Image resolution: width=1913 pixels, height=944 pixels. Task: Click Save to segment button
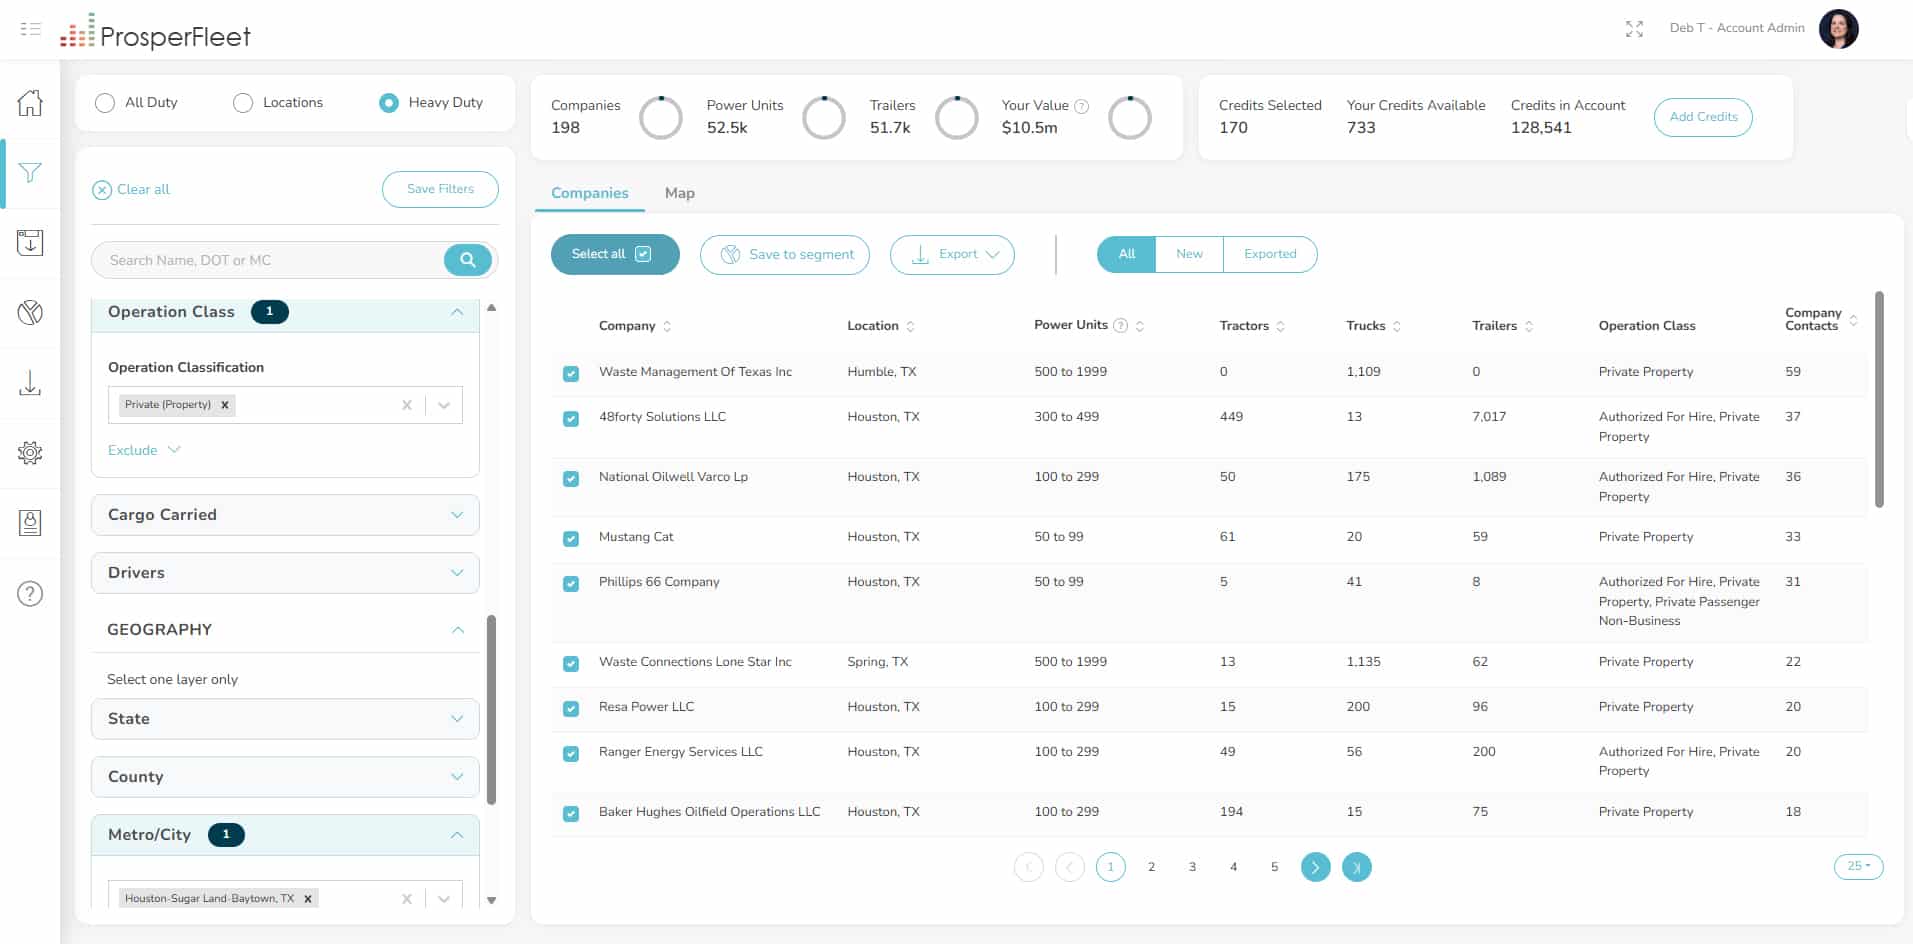(785, 255)
